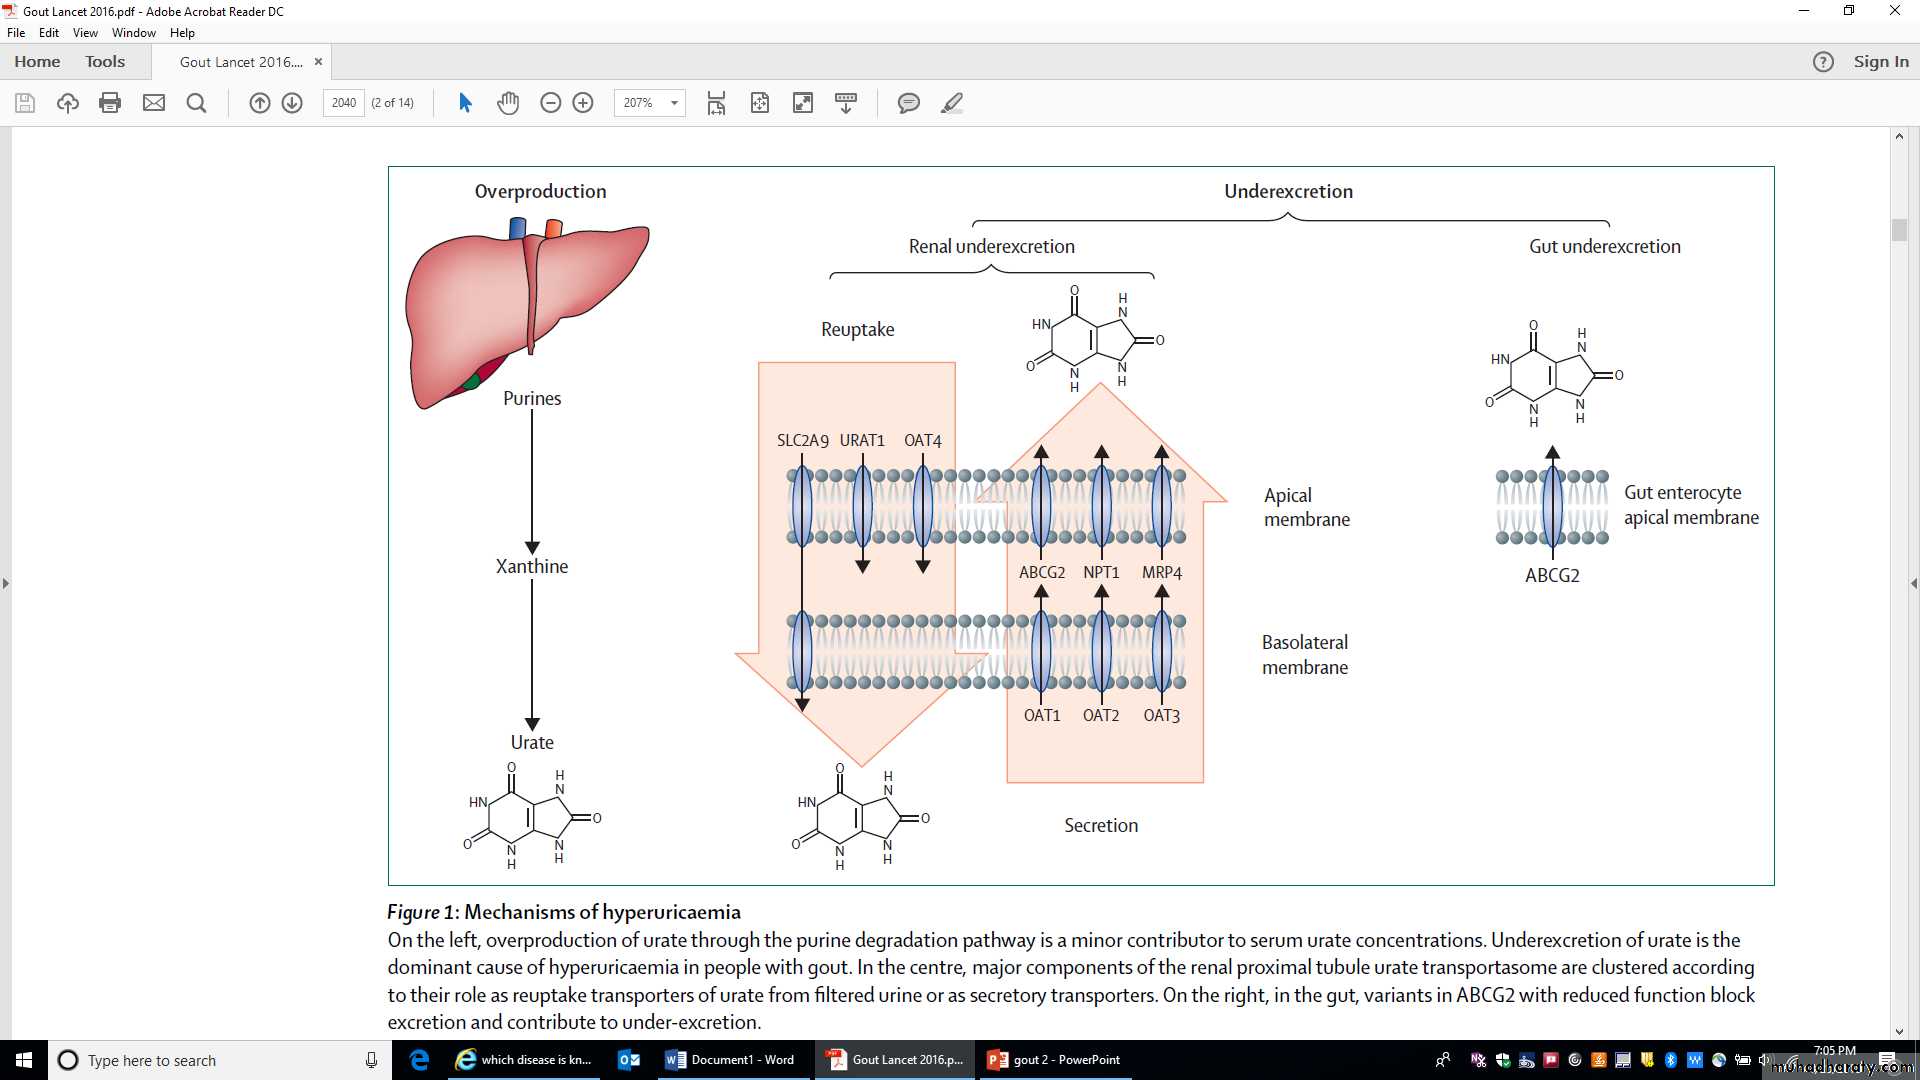Screen dimensions: 1920x1080
Task: Toggle full screen mode icon
Action: (803, 103)
